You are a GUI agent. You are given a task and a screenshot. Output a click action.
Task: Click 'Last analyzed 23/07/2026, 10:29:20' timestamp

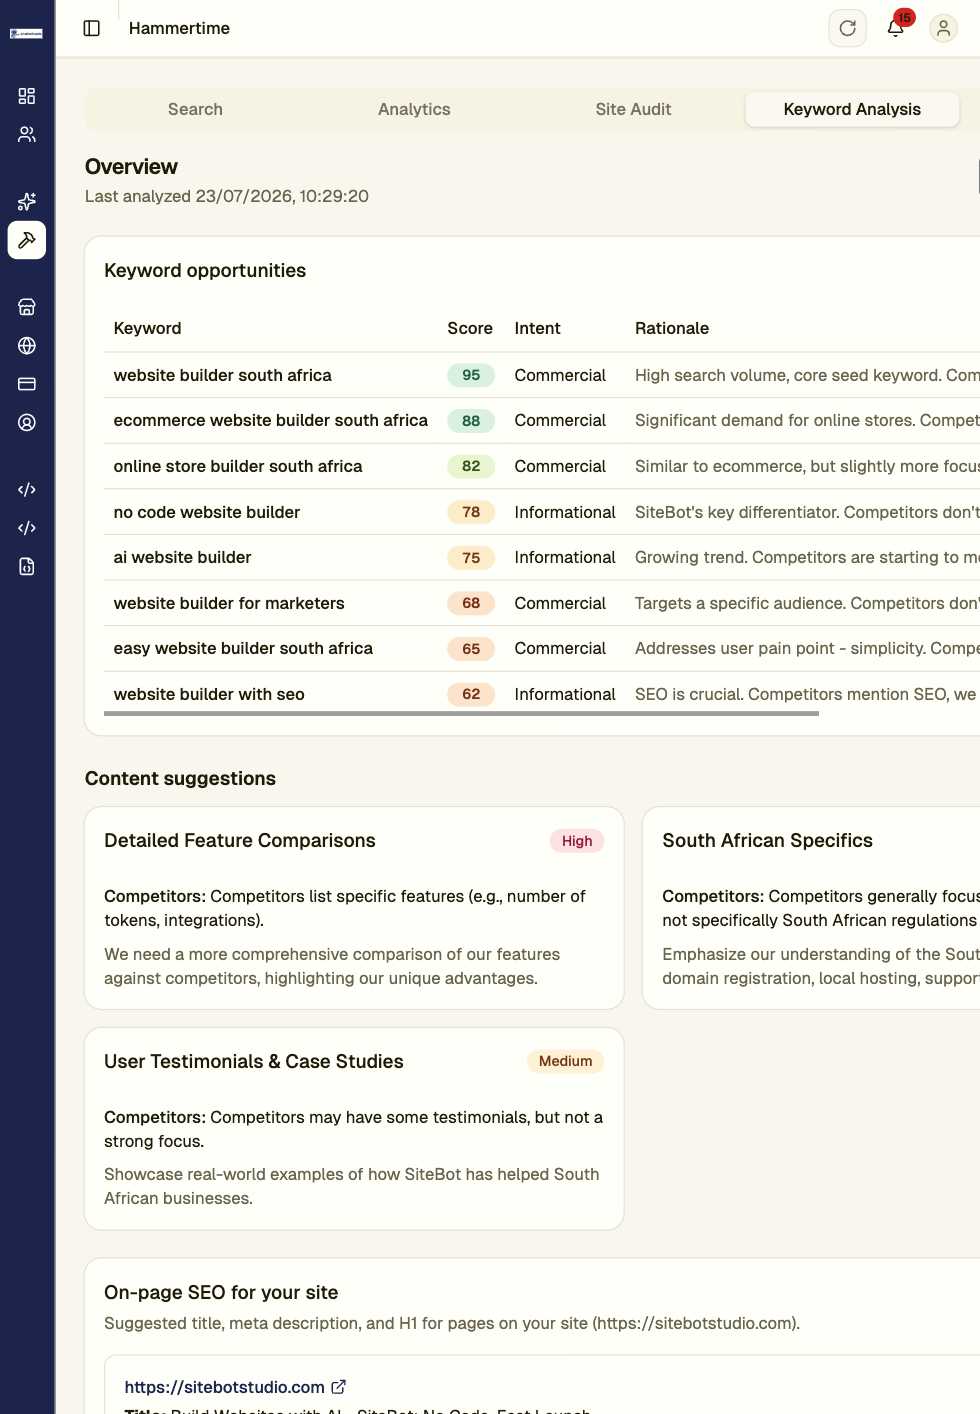[x=227, y=196]
